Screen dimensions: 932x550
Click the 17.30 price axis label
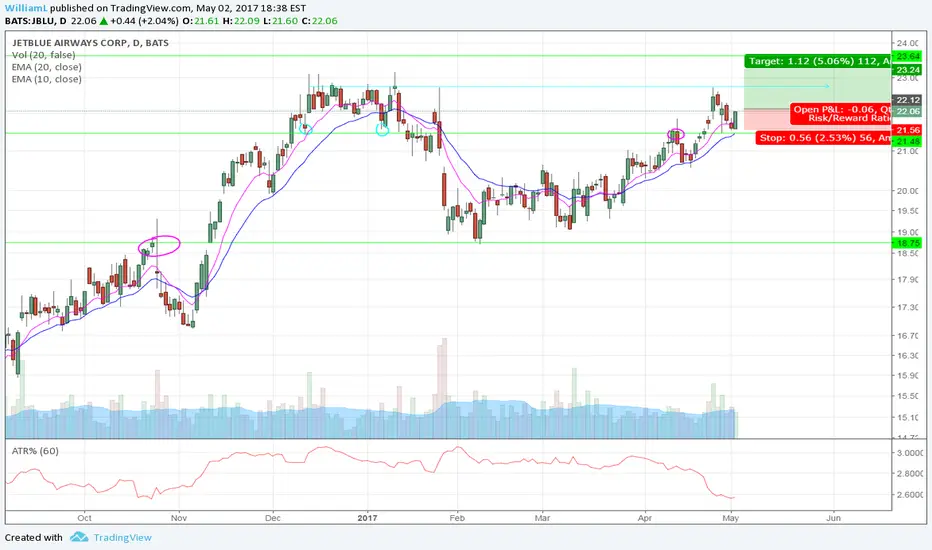(x=908, y=307)
